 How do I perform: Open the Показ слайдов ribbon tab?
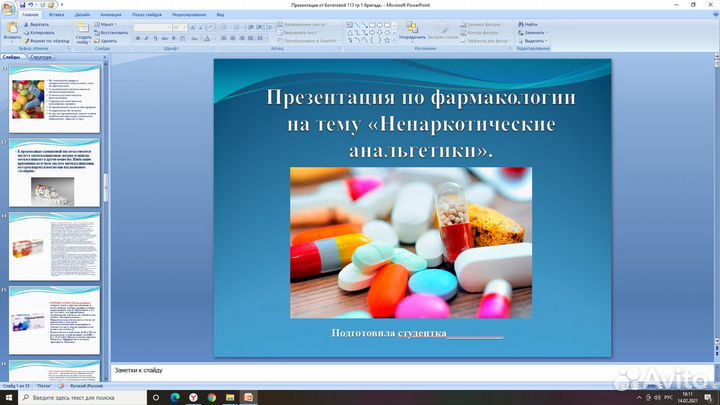(x=147, y=15)
